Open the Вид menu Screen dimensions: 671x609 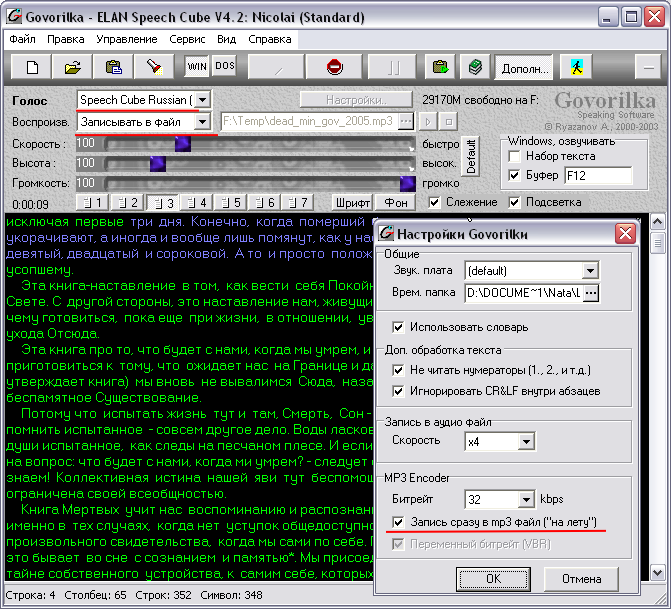pyautogui.click(x=226, y=39)
